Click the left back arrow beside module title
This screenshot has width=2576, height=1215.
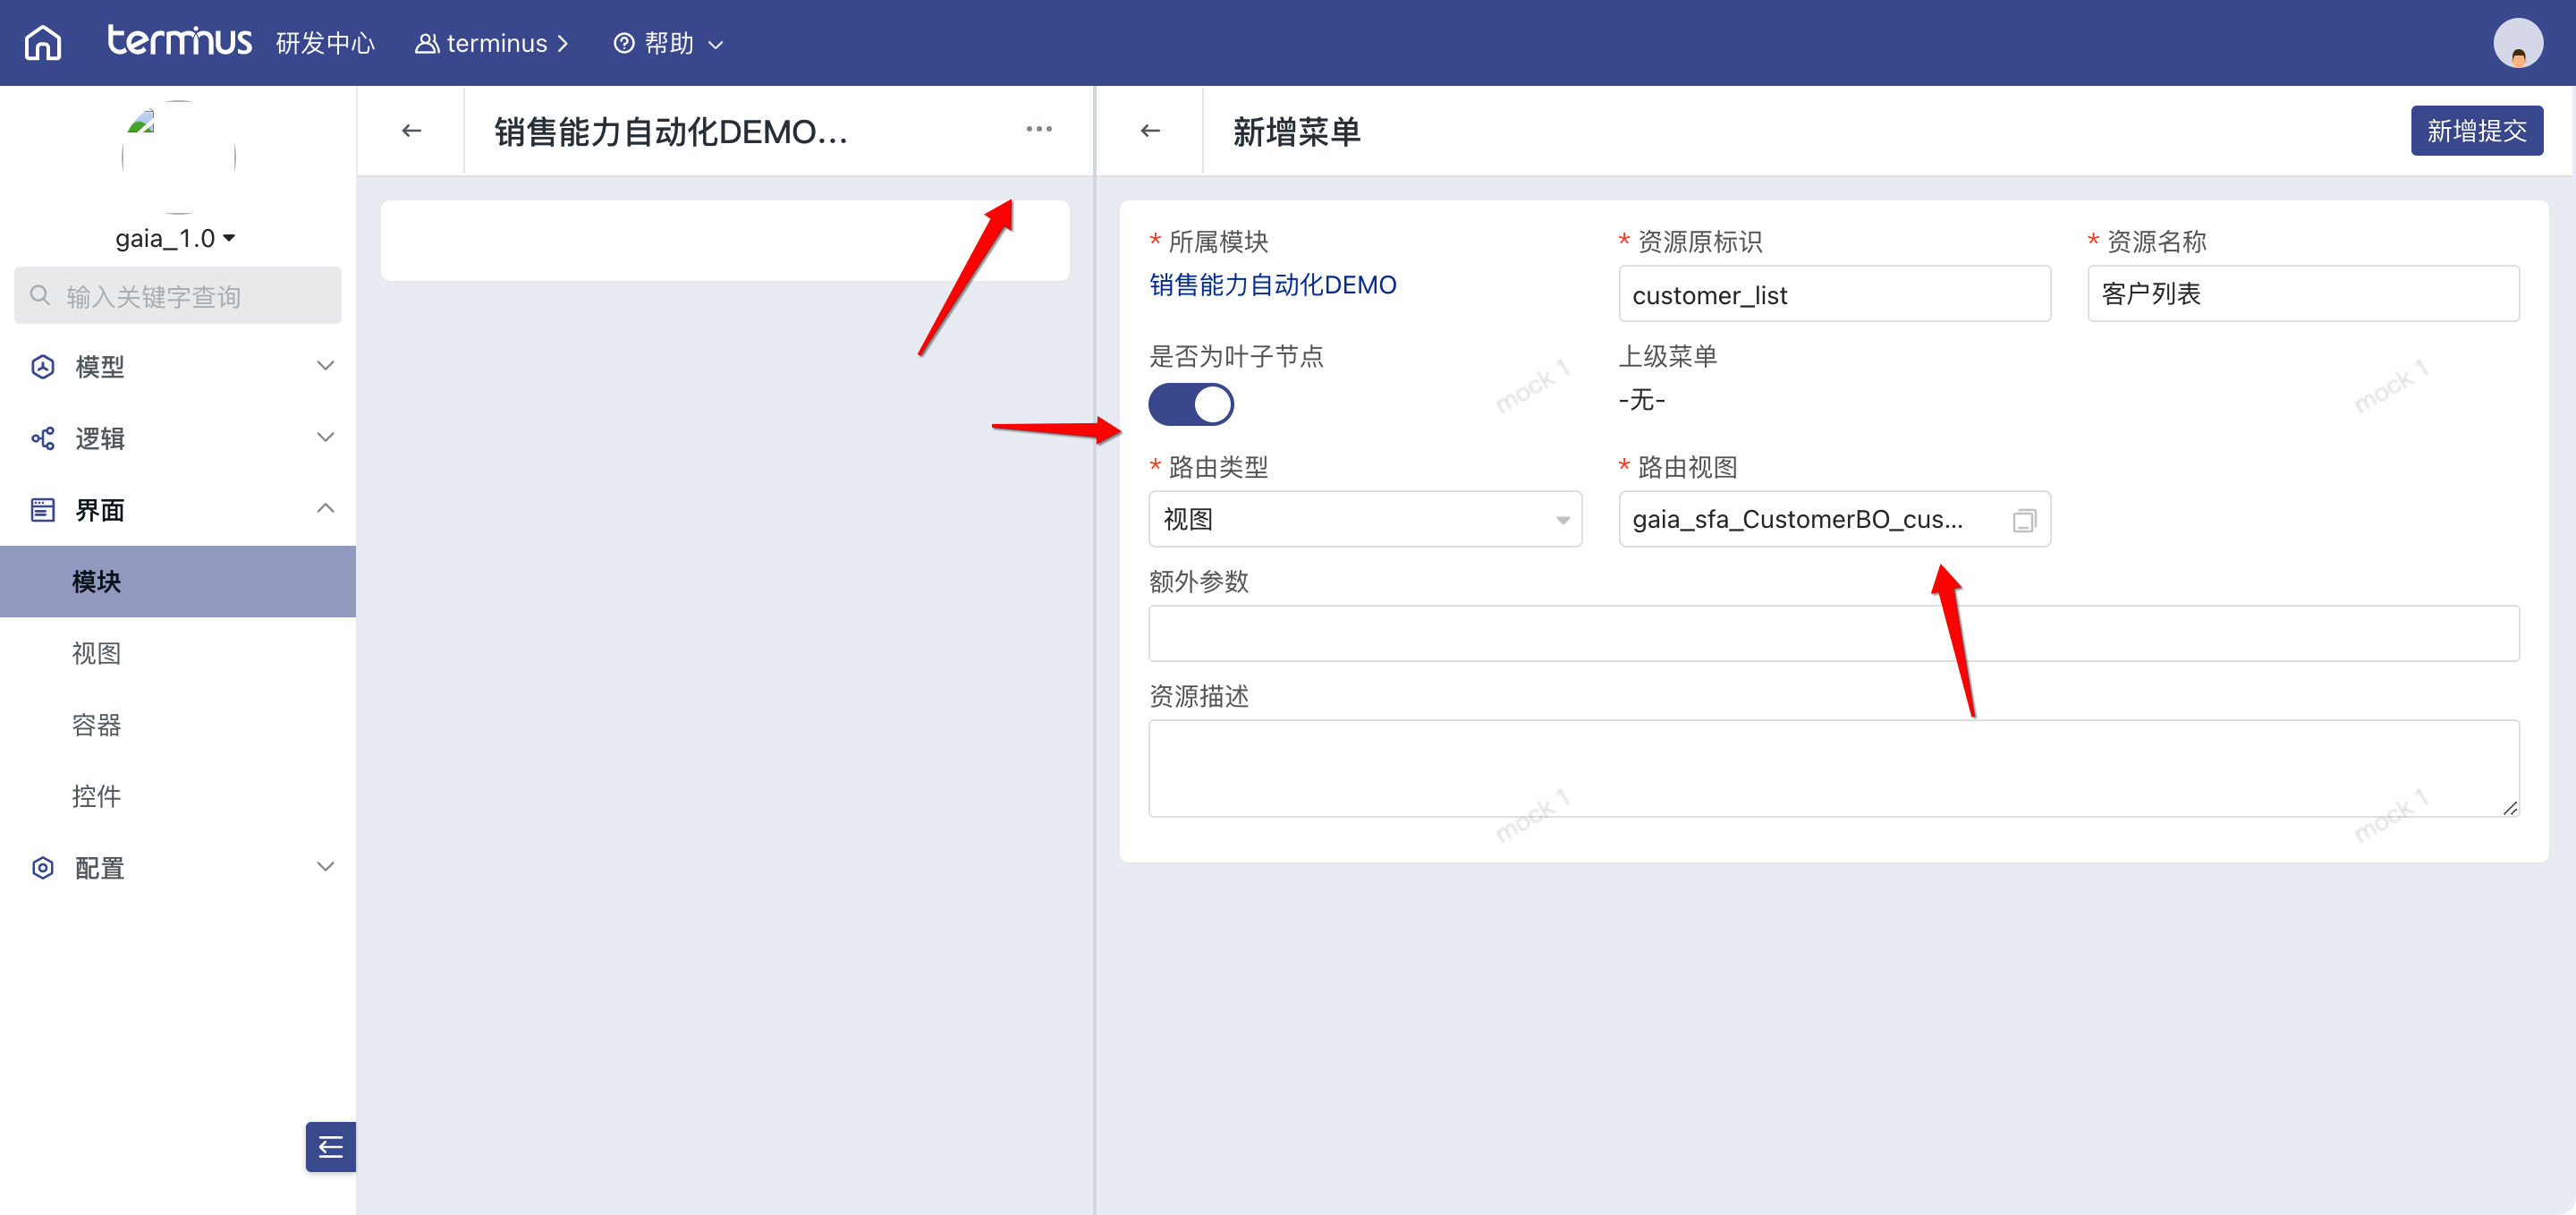411,130
